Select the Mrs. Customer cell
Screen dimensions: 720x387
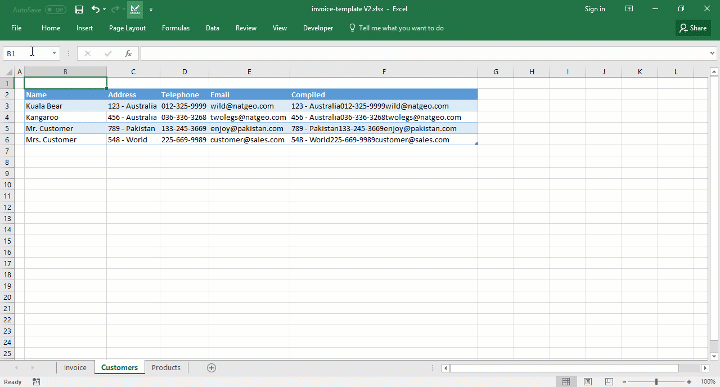[x=65, y=140]
